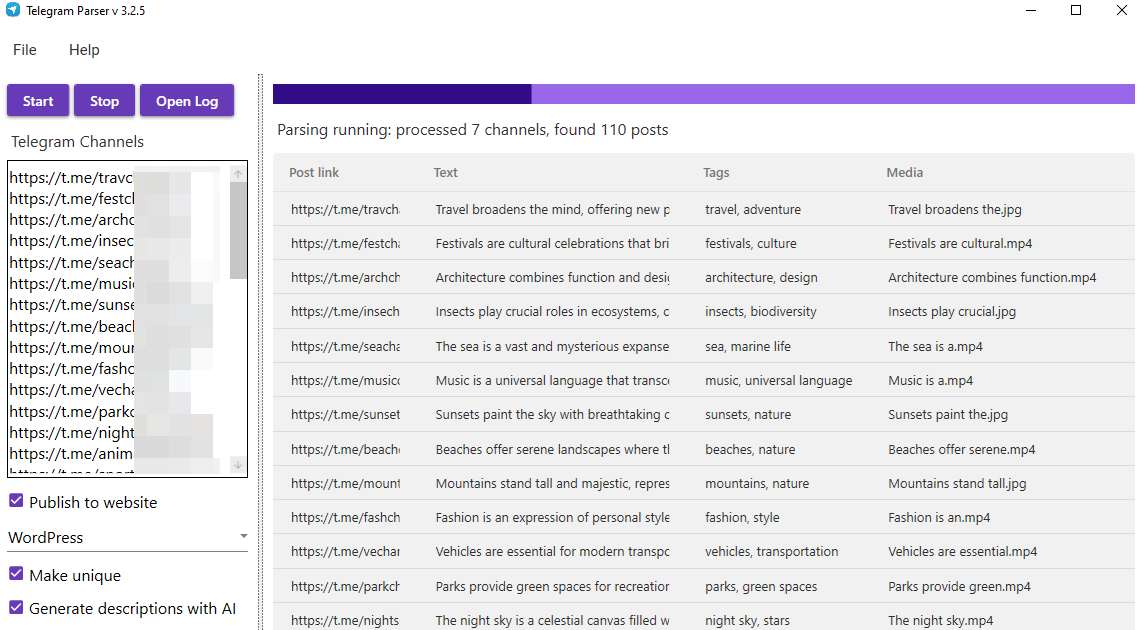Click https://t.me/park line in channels list
This screenshot has width=1143, height=630.
[71, 411]
